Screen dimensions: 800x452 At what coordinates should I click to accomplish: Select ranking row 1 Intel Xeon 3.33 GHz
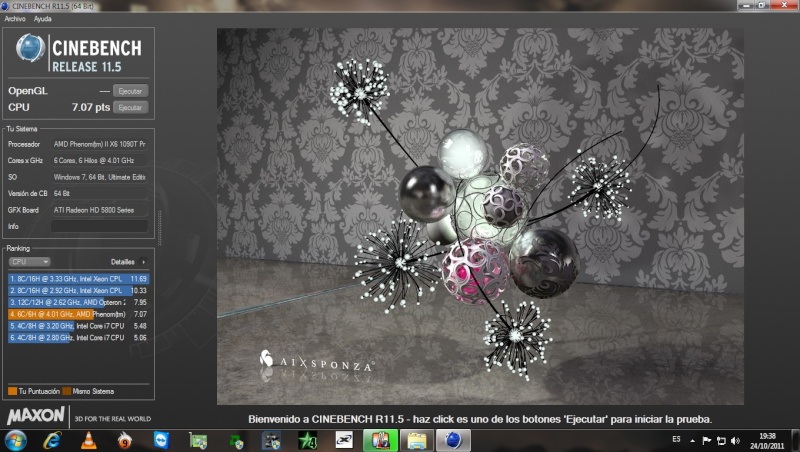click(79, 279)
